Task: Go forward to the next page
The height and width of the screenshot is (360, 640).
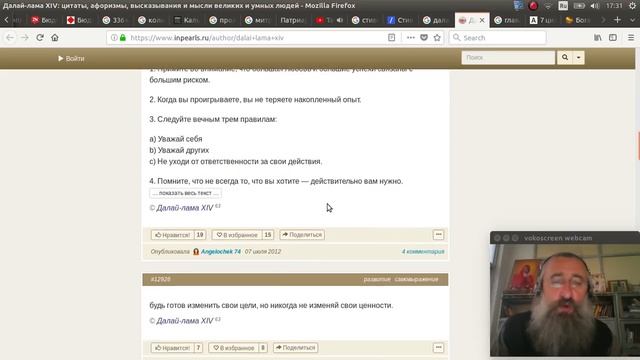Action: pos(25,38)
